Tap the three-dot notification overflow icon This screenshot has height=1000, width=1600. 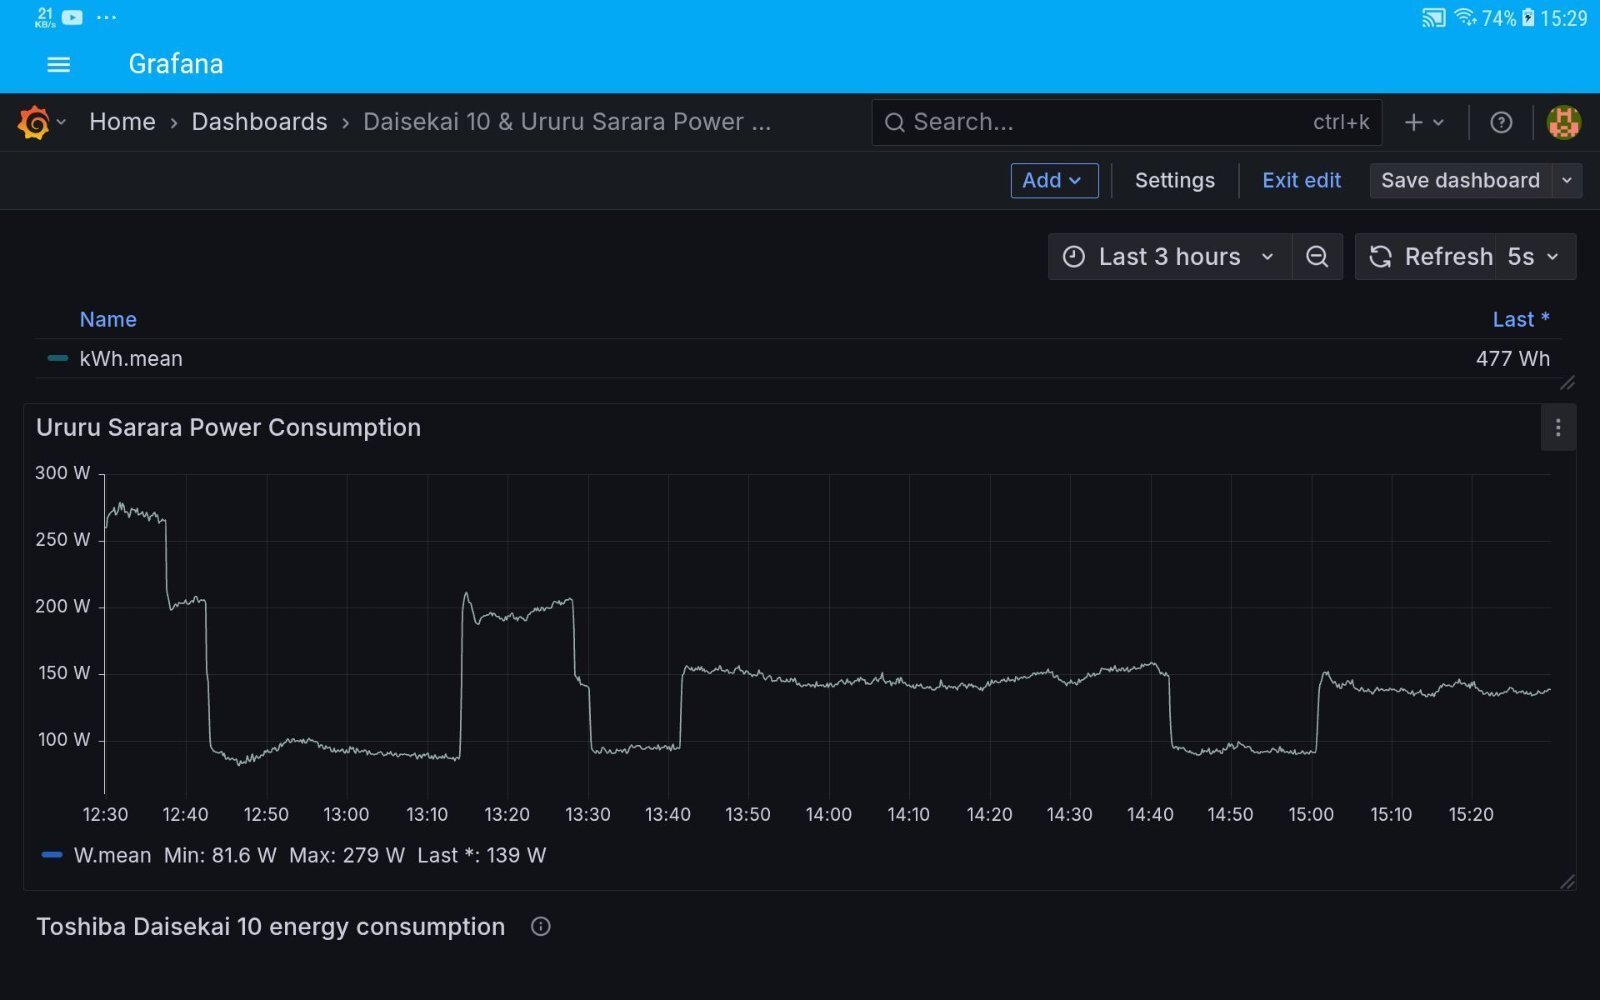[x=106, y=17]
